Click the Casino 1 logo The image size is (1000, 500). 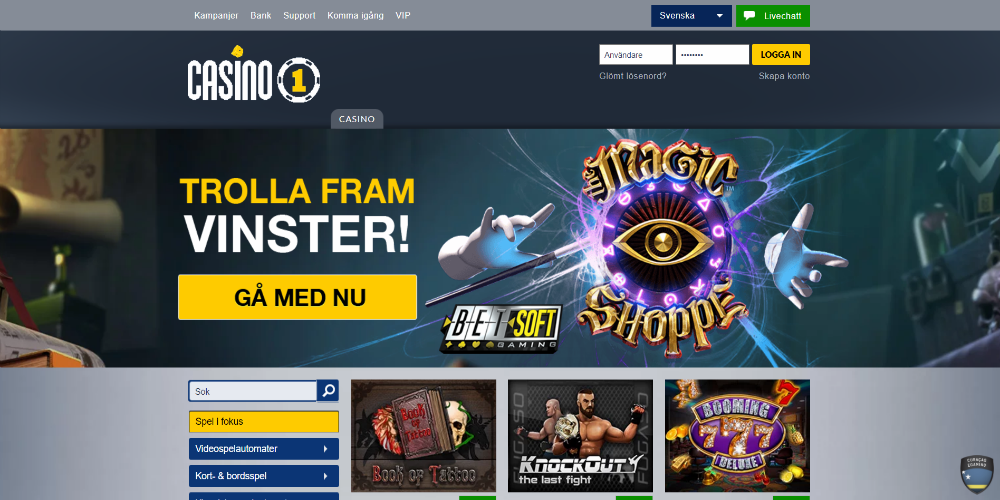point(254,75)
